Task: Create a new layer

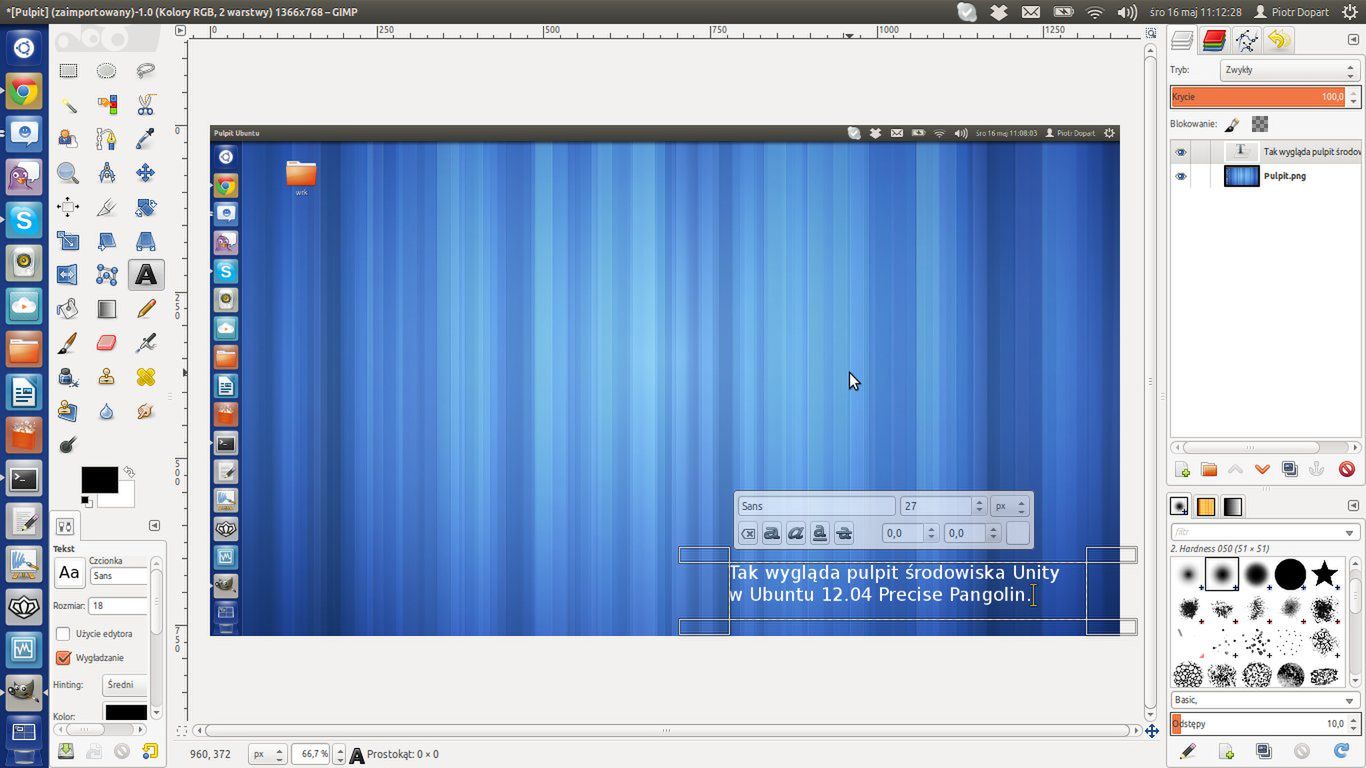Action: (x=1182, y=470)
